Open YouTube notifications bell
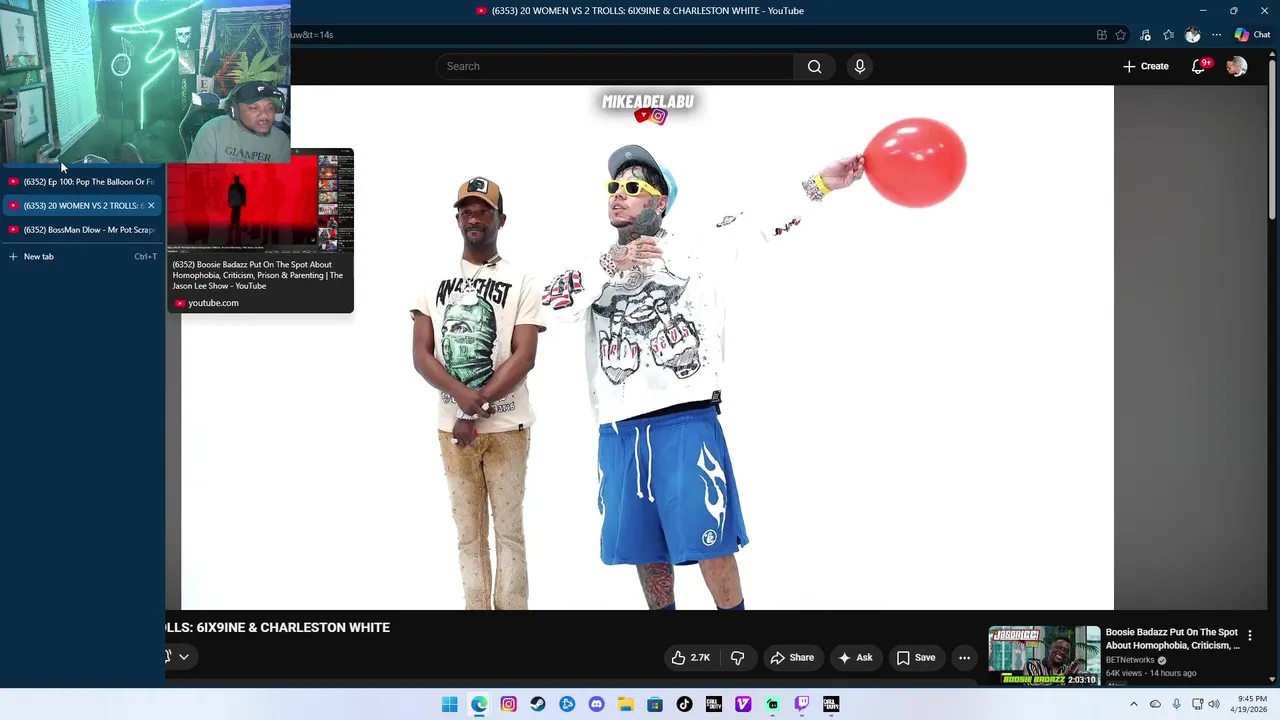The height and width of the screenshot is (720, 1280). [x=1198, y=66]
